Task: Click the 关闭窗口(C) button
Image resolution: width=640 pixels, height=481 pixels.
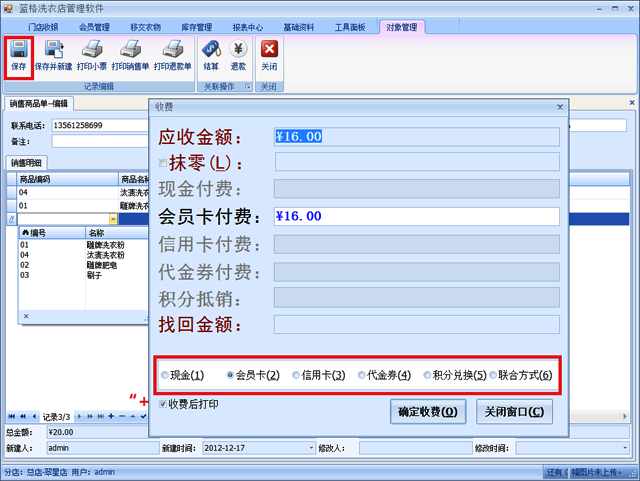Action: (514, 412)
